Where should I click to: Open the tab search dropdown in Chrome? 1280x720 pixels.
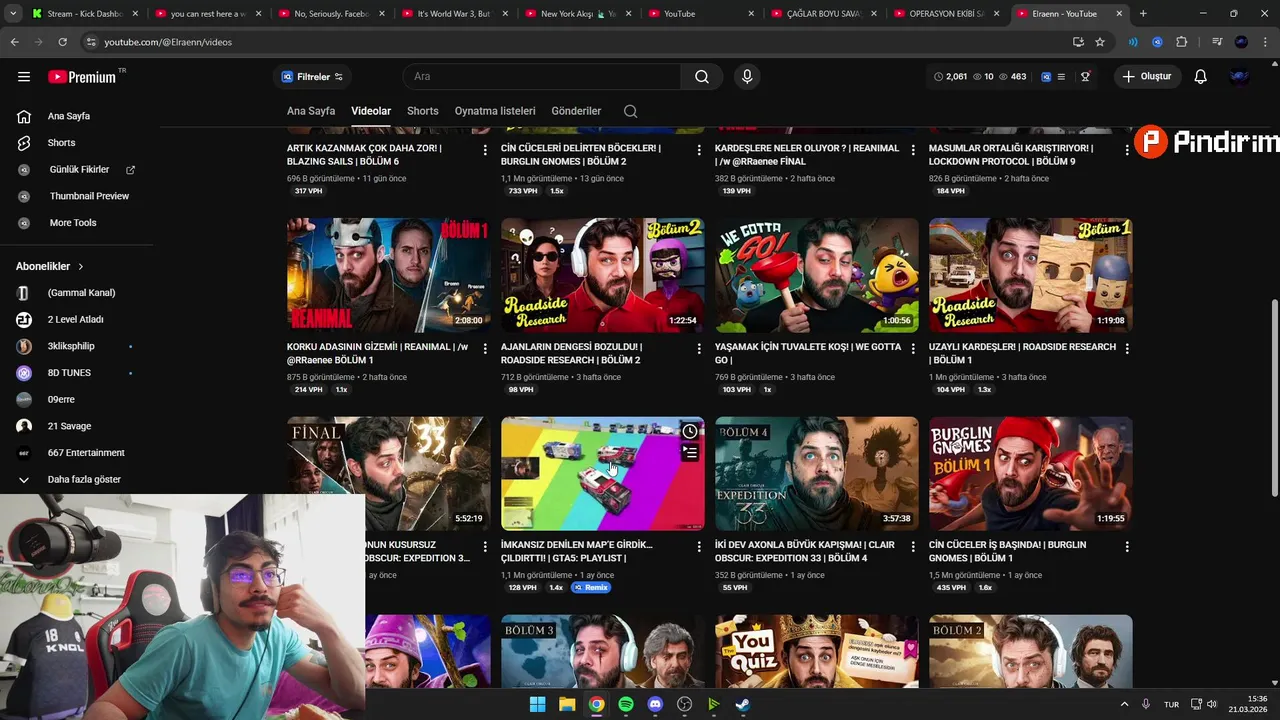[x=13, y=14]
